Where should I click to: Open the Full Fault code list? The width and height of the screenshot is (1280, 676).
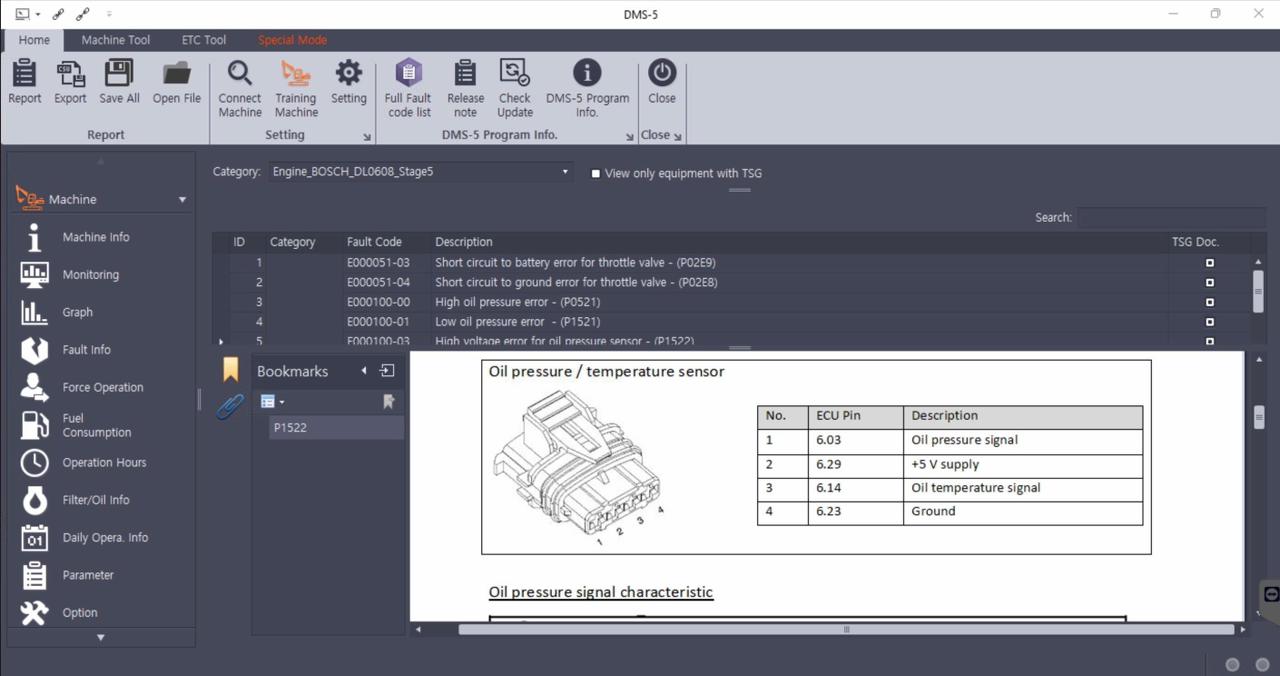[408, 87]
